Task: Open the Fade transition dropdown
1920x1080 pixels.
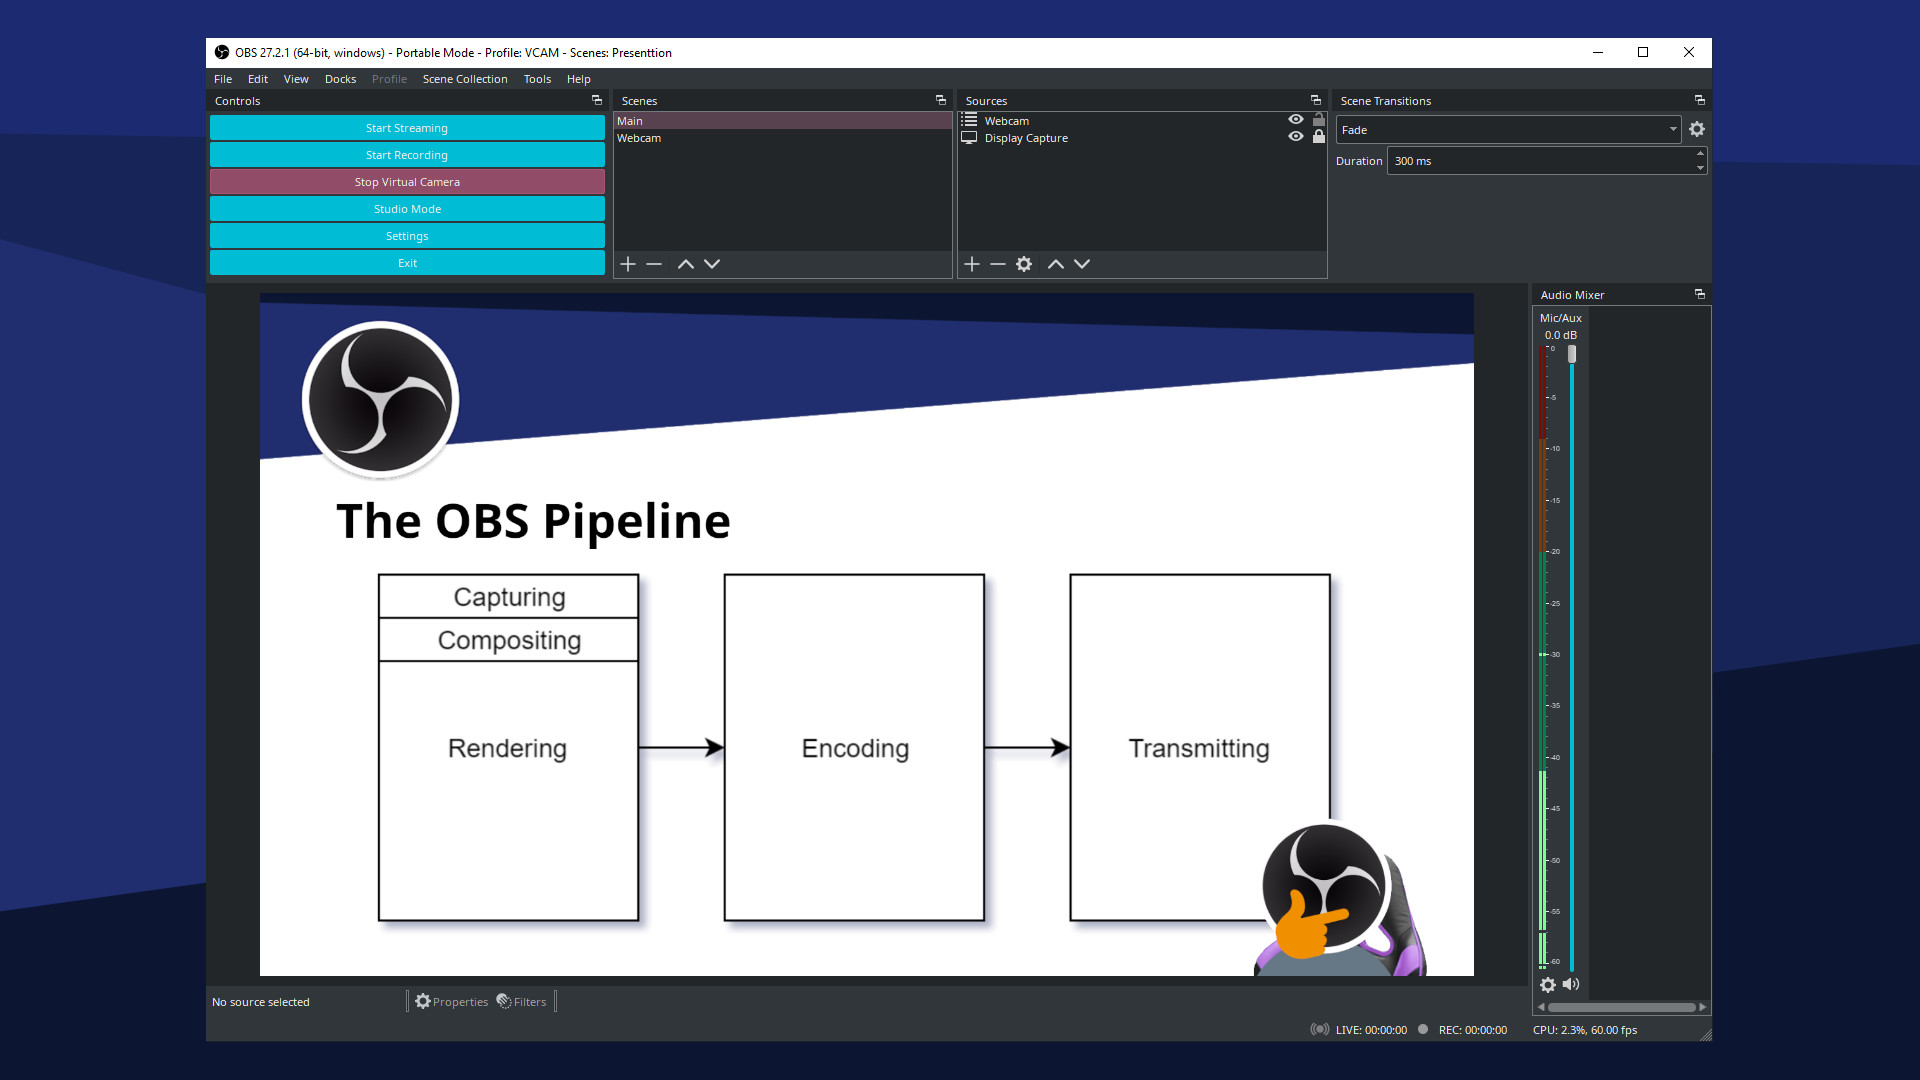Action: (1673, 129)
